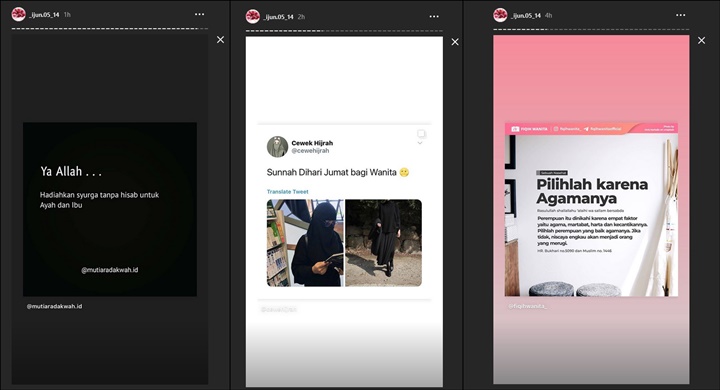Open the avatar in the 1h story
The height and width of the screenshot is (390, 720).
[x=18, y=14]
